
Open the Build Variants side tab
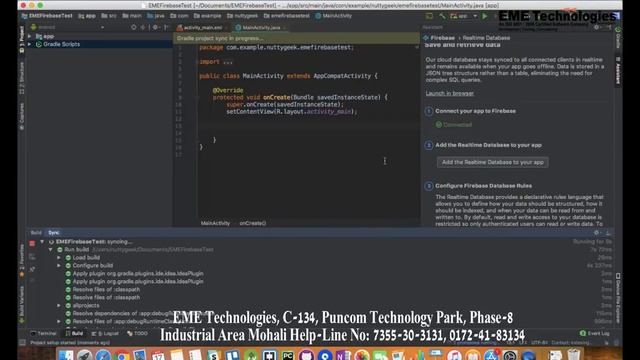(22, 304)
